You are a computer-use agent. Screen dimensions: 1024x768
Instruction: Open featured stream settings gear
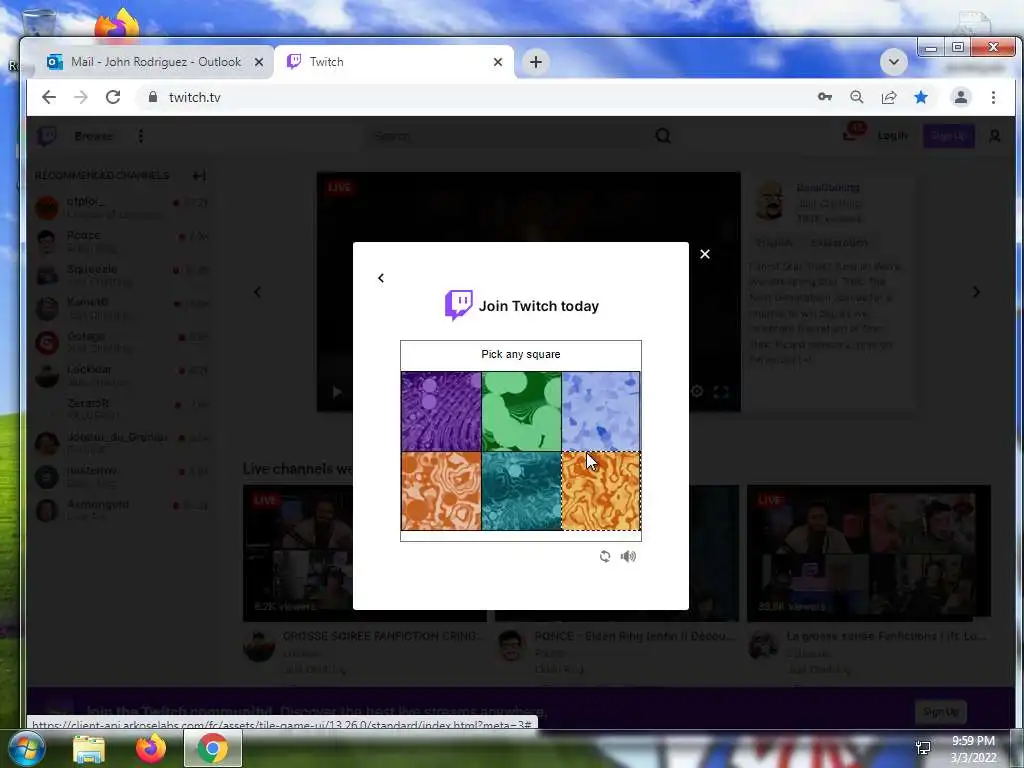tap(697, 391)
